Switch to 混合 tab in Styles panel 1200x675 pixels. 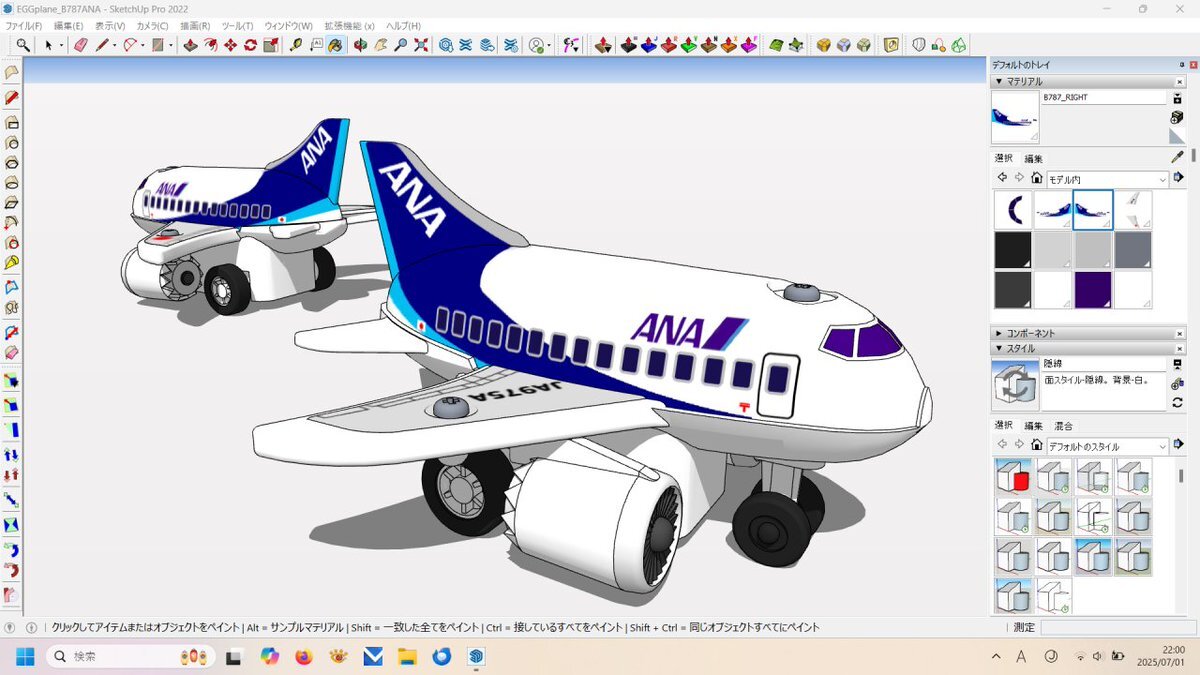tap(1064, 426)
